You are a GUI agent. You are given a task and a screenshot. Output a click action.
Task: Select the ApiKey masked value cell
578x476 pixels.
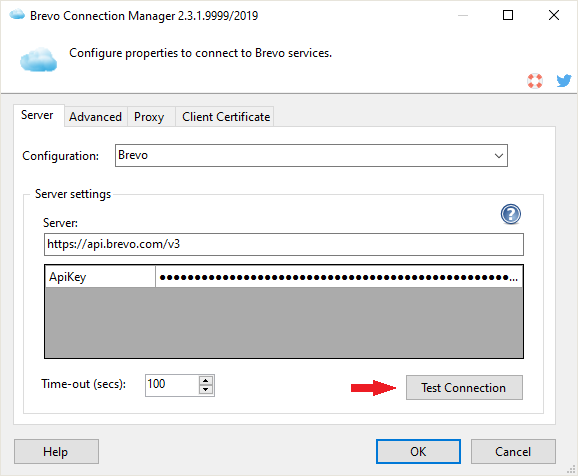click(x=339, y=277)
